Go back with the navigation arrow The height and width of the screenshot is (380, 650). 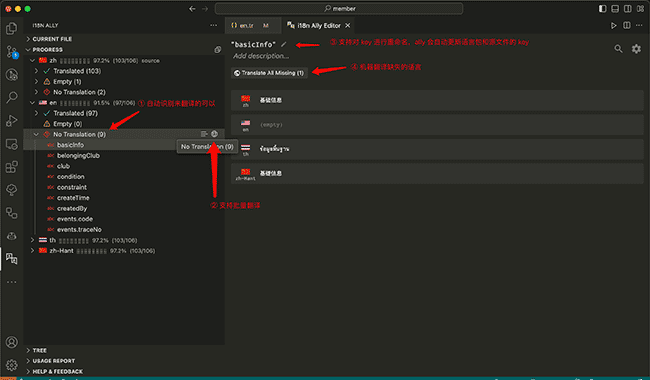[192, 9]
